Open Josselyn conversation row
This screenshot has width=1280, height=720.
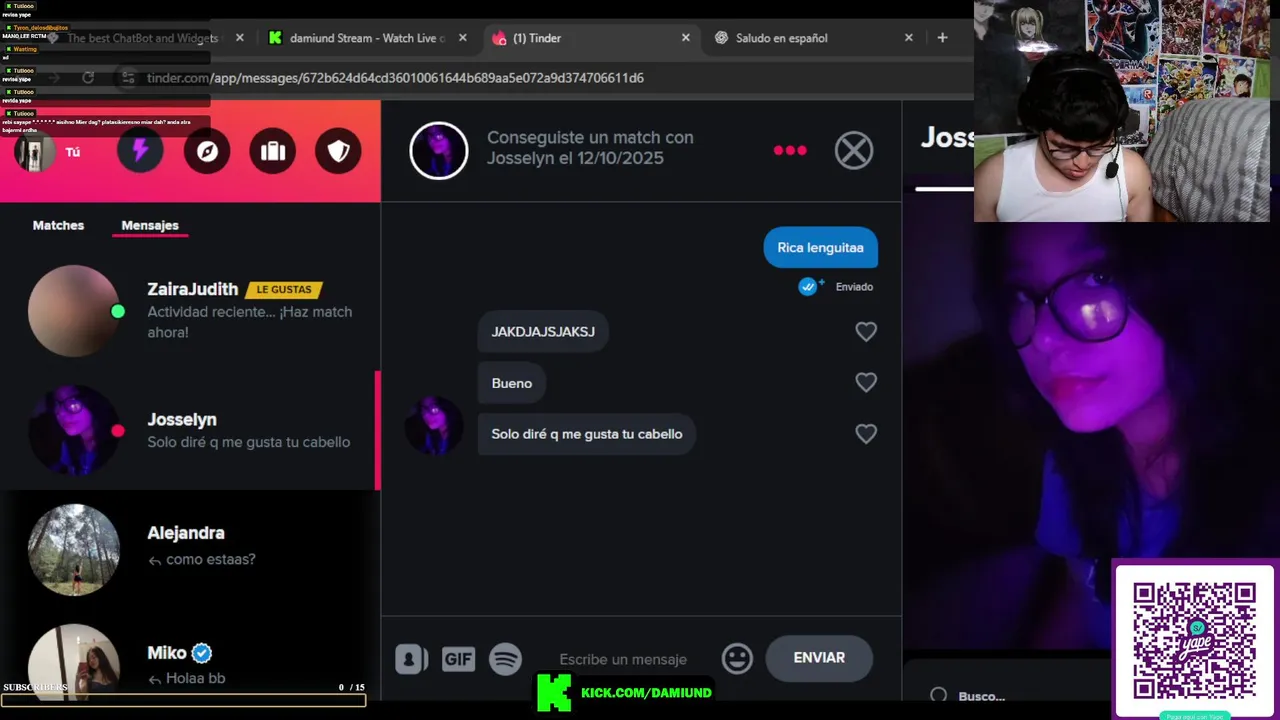(190, 431)
